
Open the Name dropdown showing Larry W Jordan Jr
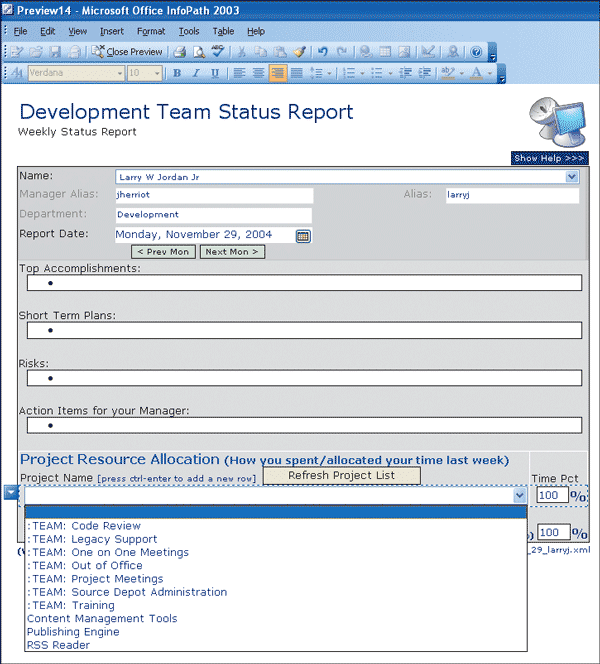click(x=572, y=177)
